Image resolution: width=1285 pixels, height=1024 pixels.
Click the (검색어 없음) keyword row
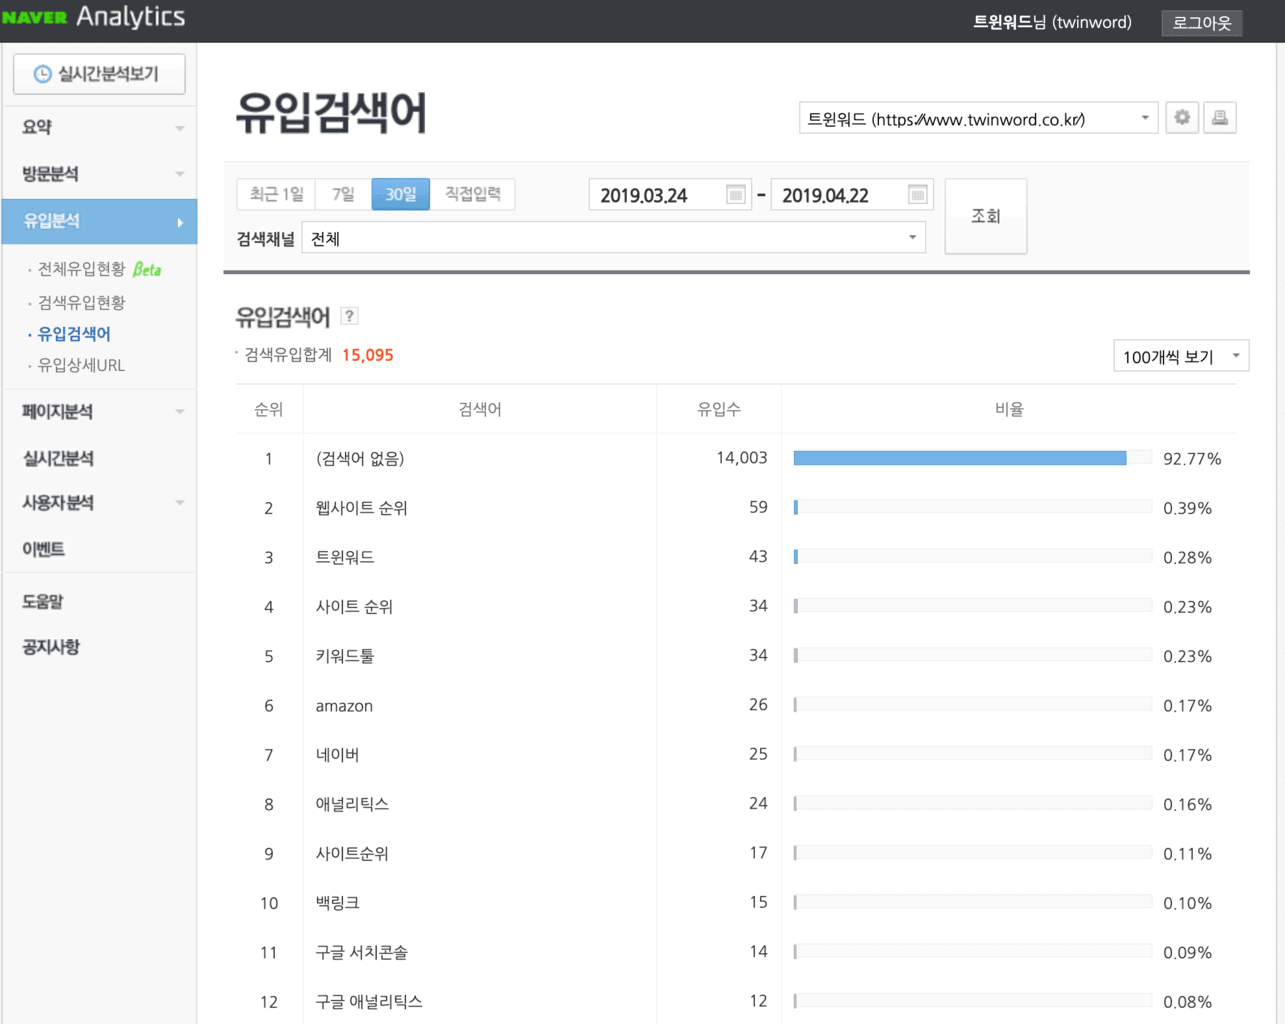360,459
